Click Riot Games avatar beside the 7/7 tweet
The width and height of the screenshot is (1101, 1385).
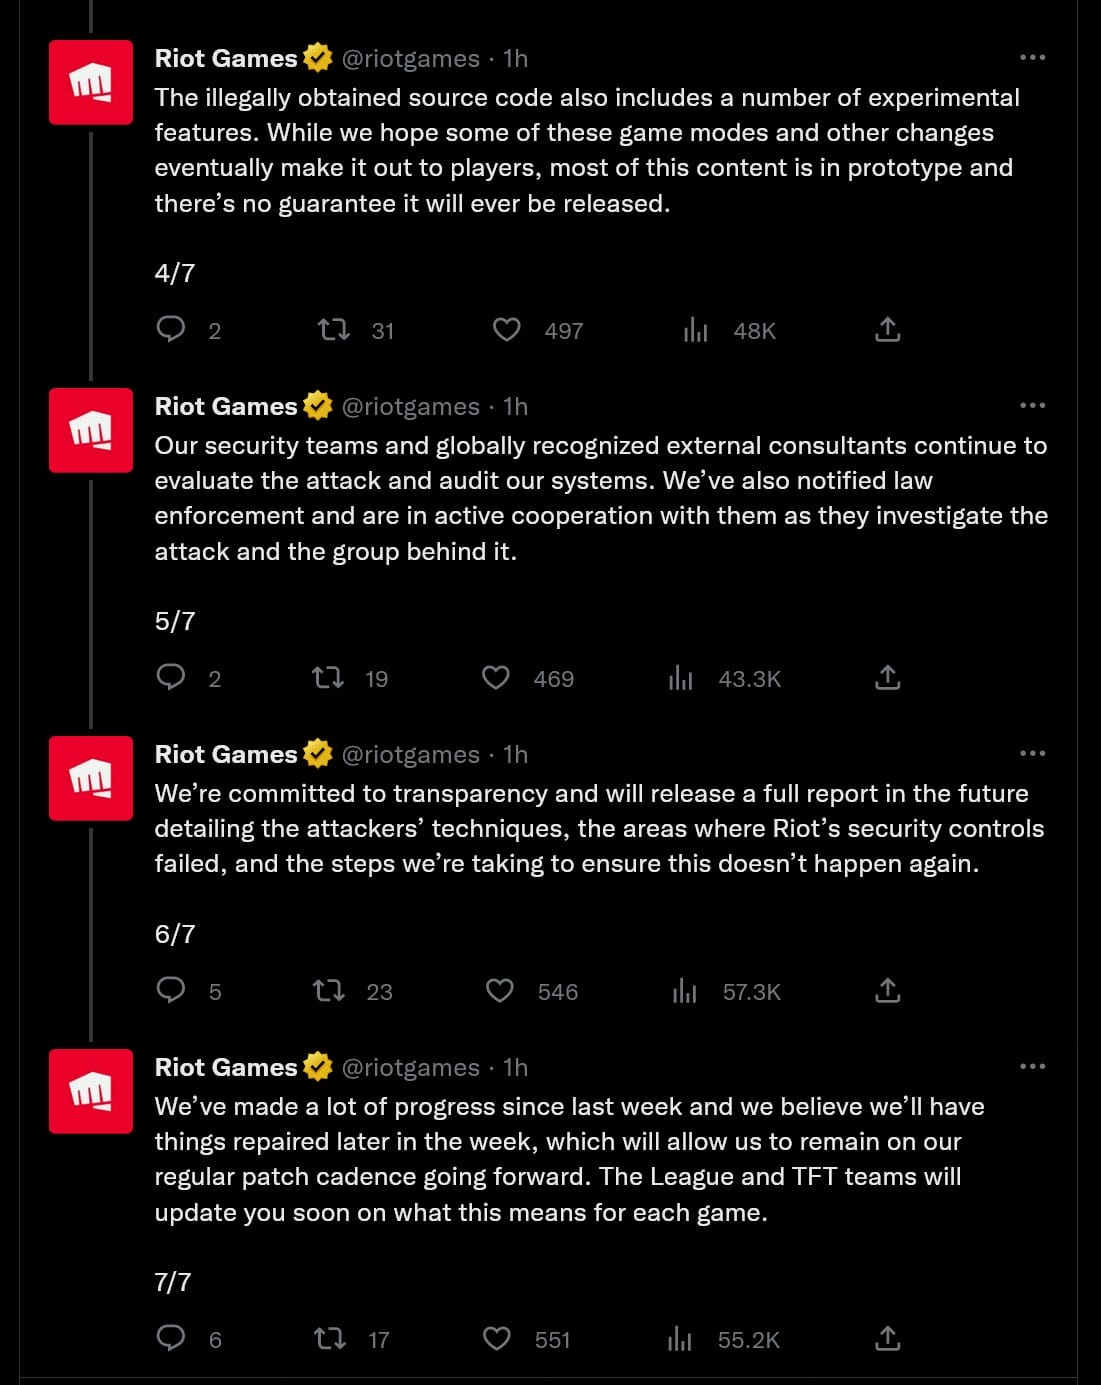(x=91, y=1091)
